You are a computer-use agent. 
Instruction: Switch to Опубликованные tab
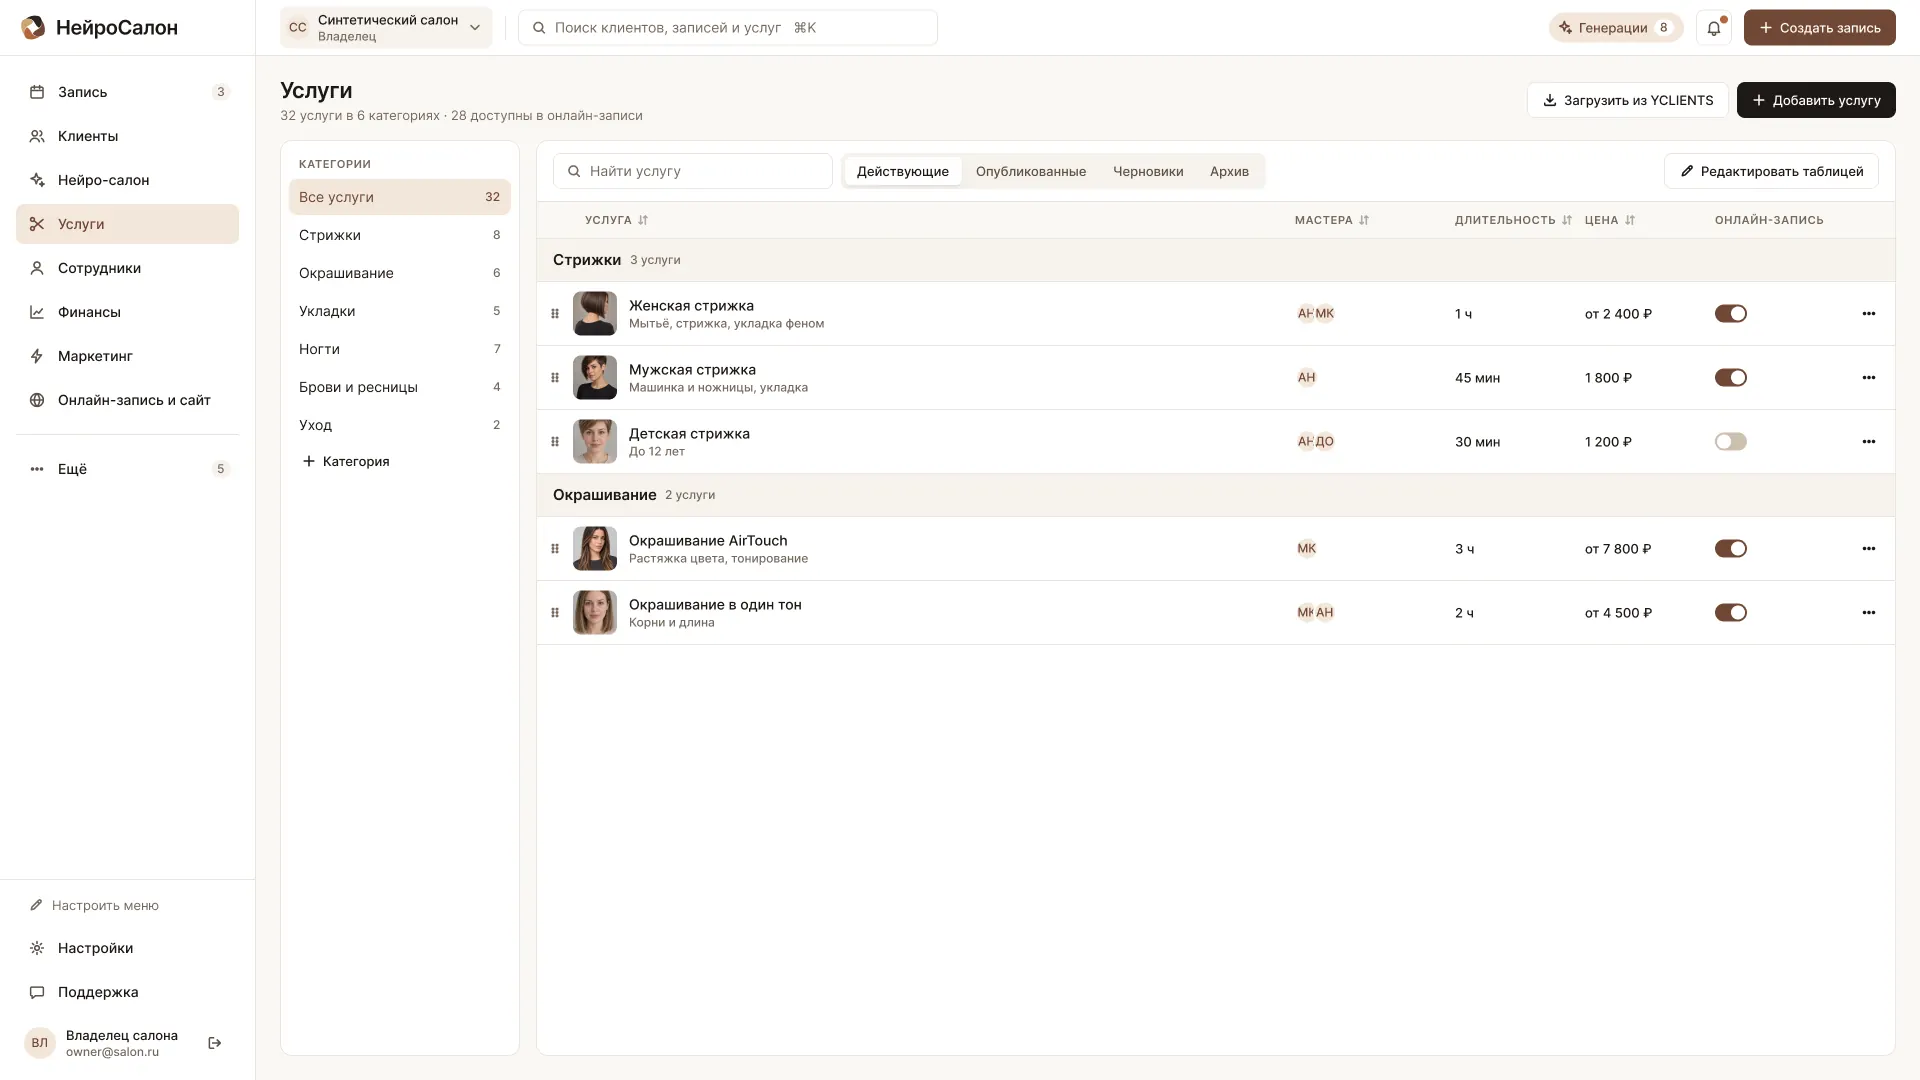pyautogui.click(x=1030, y=171)
